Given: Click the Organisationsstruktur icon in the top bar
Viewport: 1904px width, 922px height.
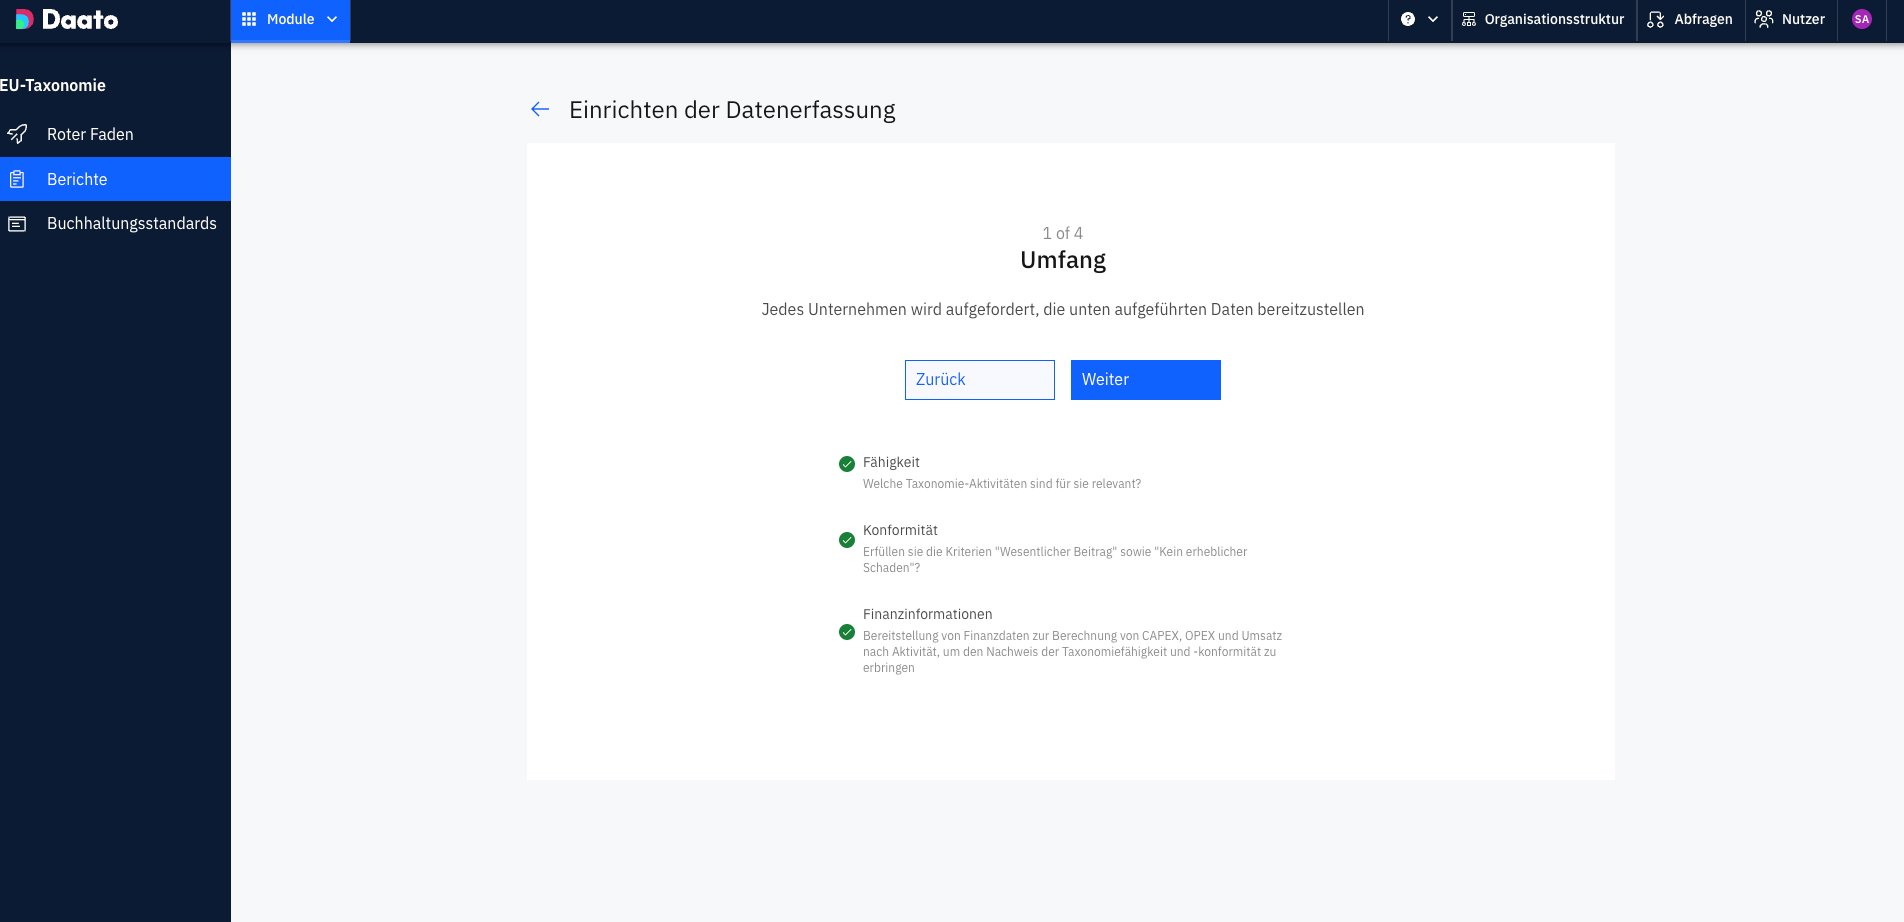Looking at the screenshot, I should (x=1469, y=19).
